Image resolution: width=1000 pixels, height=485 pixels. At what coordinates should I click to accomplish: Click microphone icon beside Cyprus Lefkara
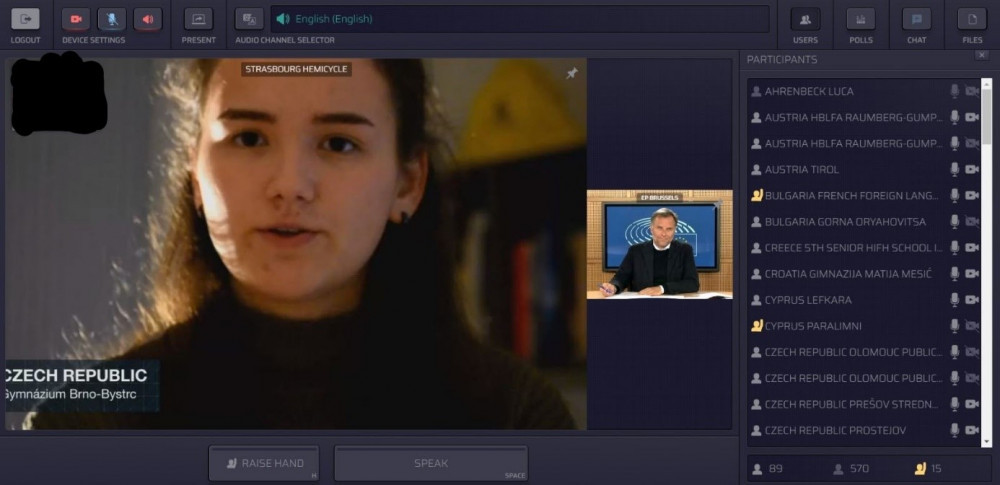tap(954, 300)
